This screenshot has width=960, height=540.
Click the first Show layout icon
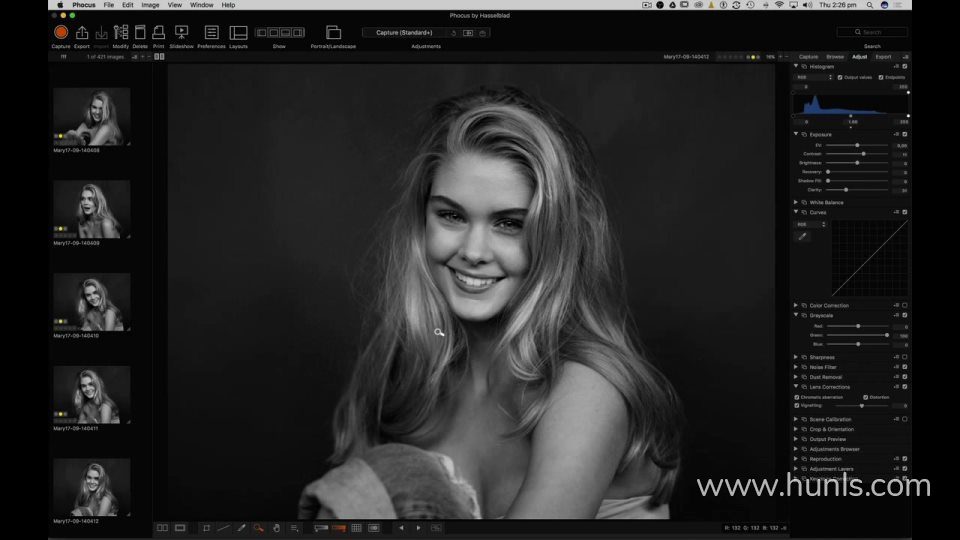click(261, 32)
